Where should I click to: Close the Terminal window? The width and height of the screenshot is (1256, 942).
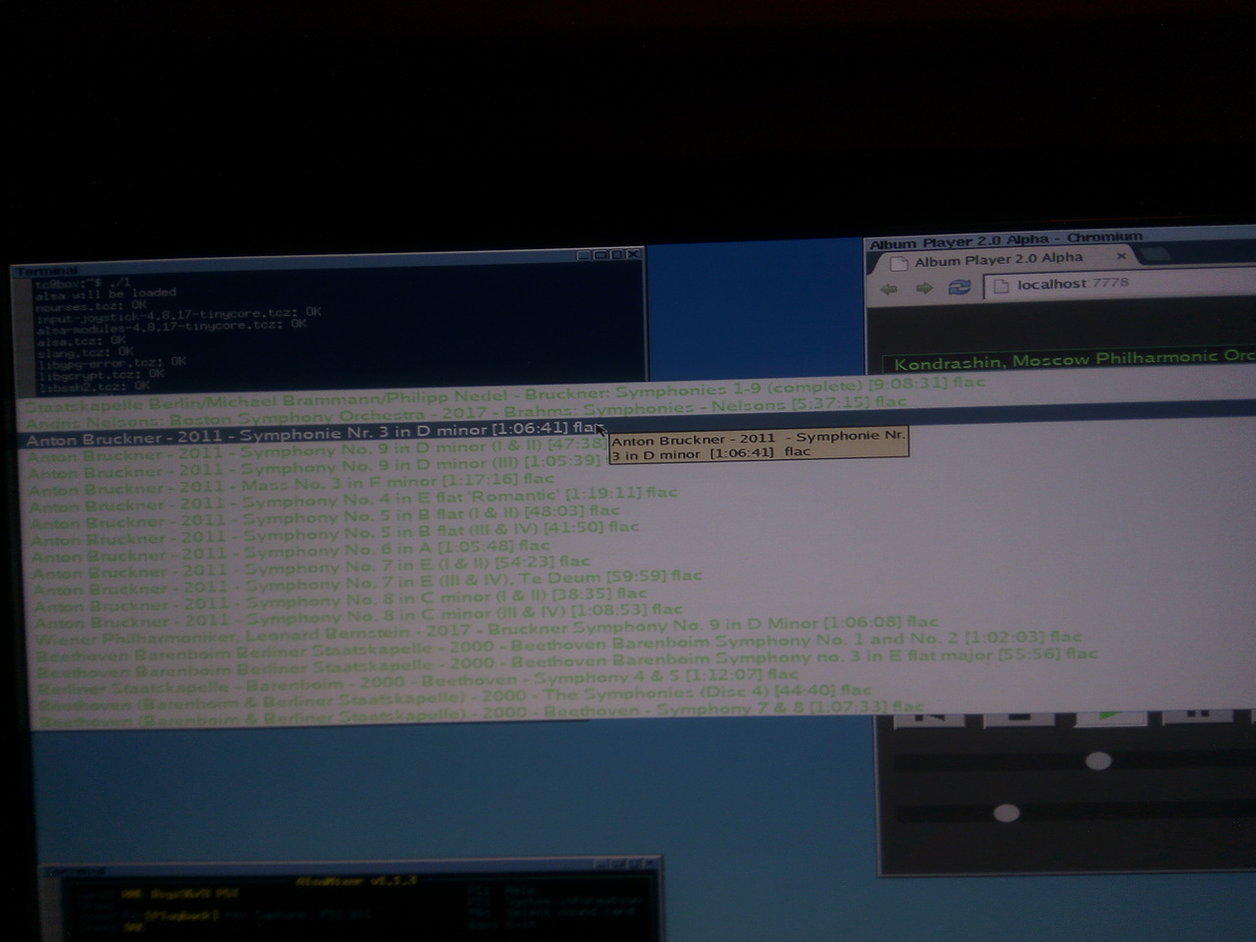pos(633,256)
